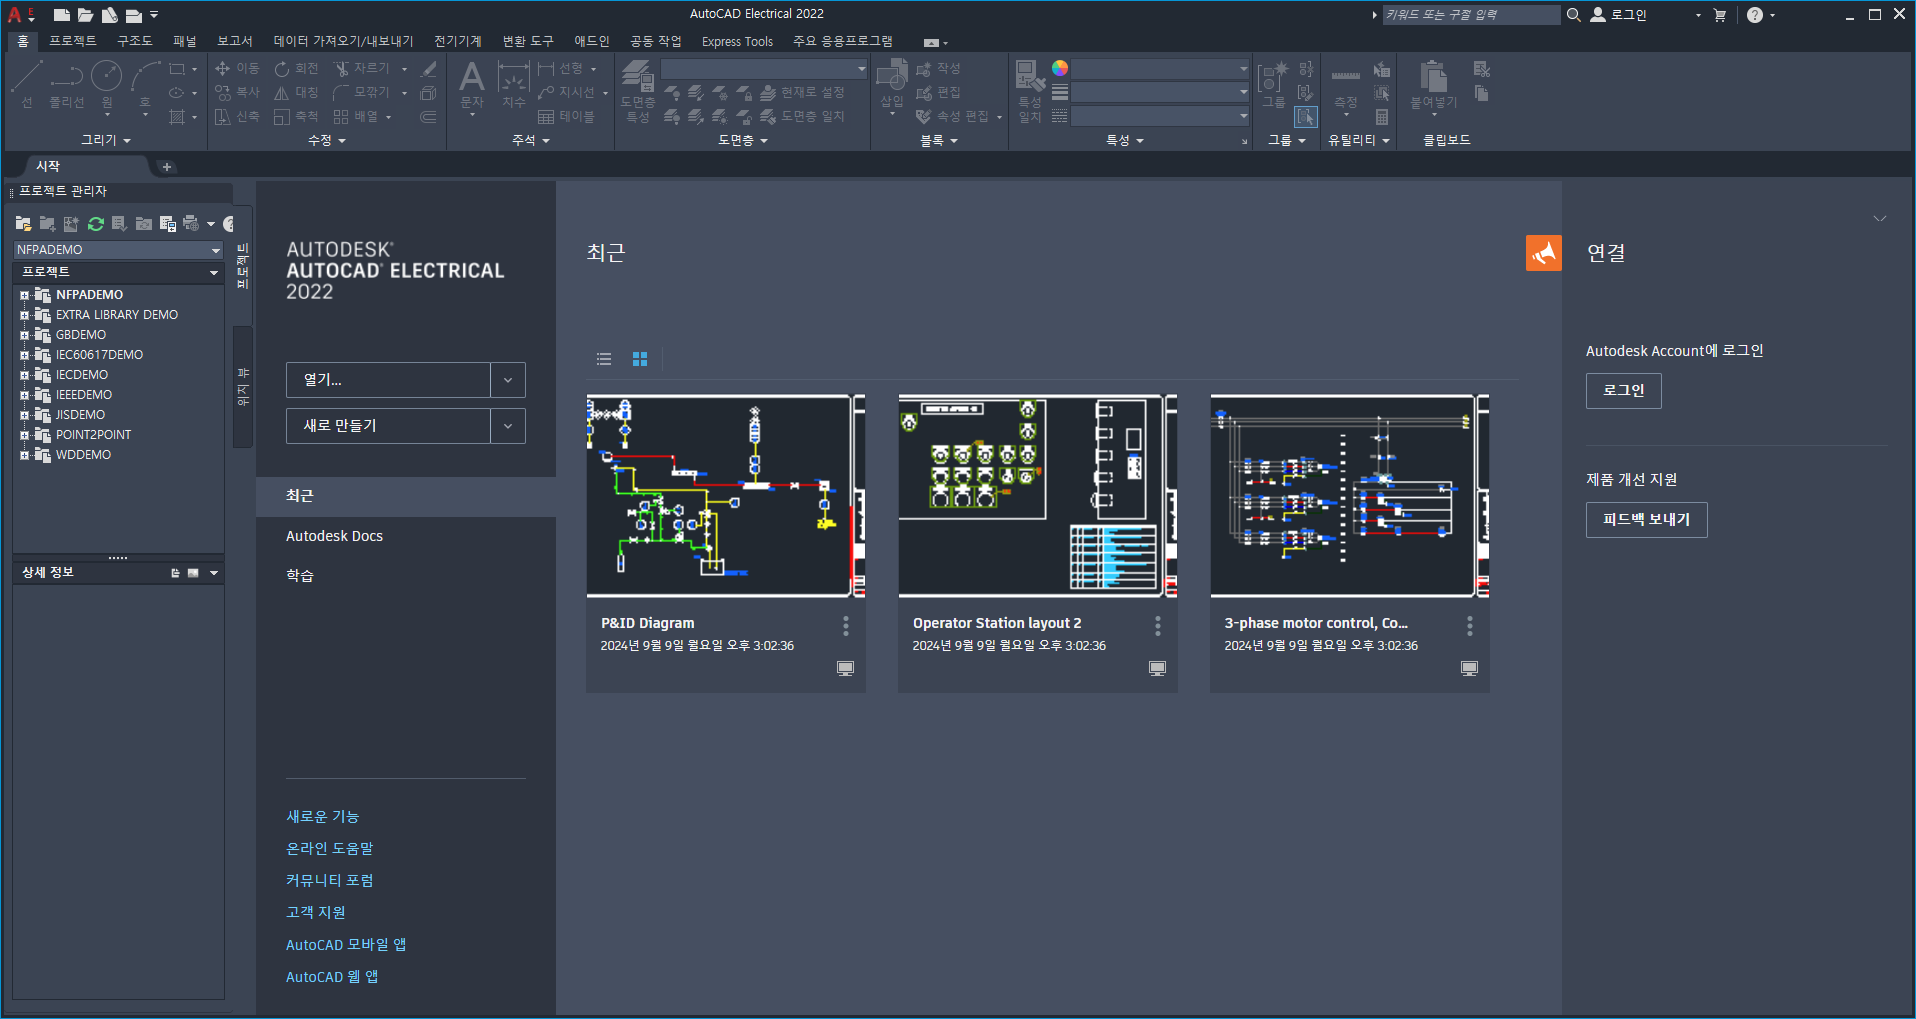Select the 문자 (Text) tool in ribbon
Viewport: 1916px width, 1019px height.
pyautogui.click(x=472, y=86)
